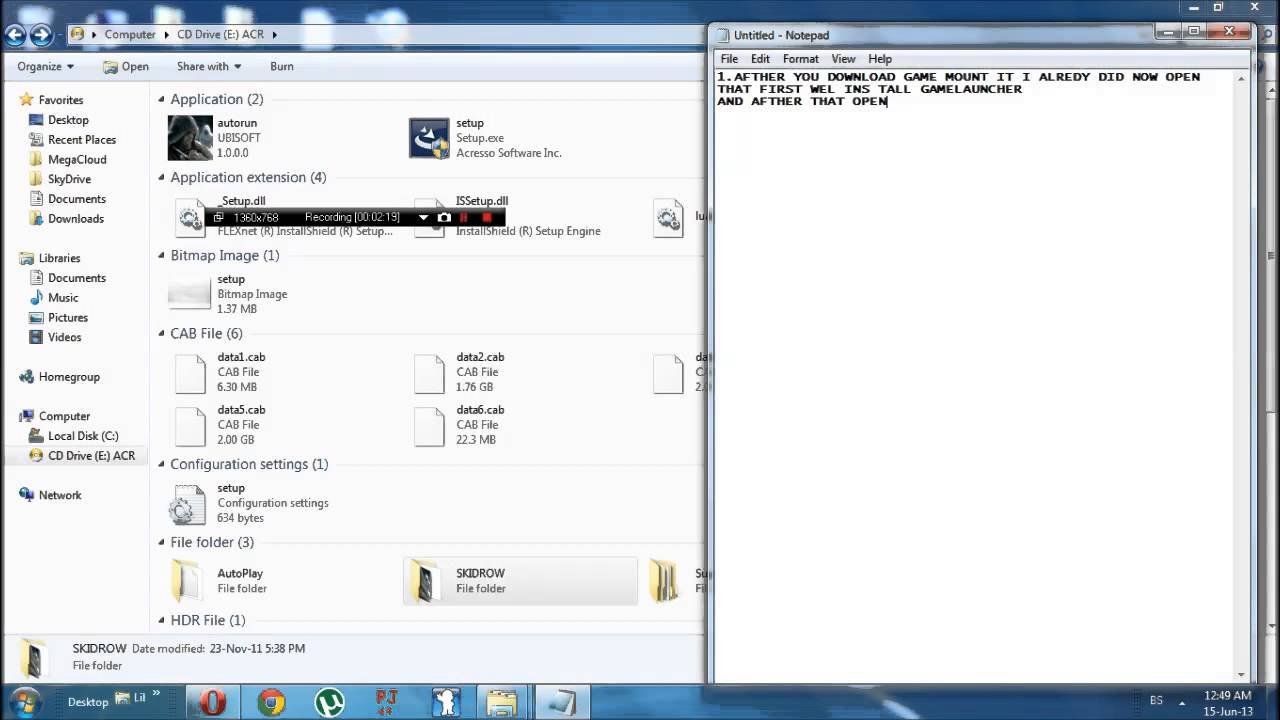Open Notepad Edit menu
The width and height of the screenshot is (1280, 720).
coord(760,59)
